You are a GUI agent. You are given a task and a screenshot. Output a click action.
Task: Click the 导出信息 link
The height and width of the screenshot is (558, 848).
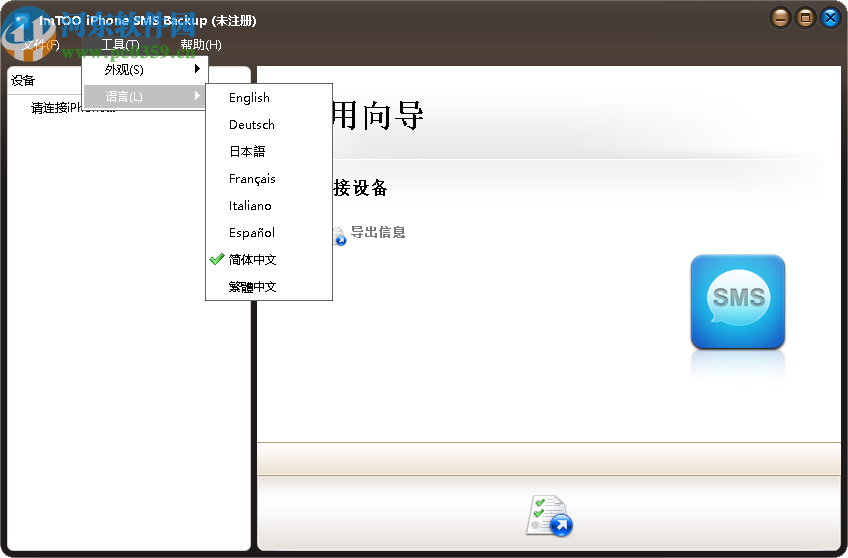click(377, 232)
